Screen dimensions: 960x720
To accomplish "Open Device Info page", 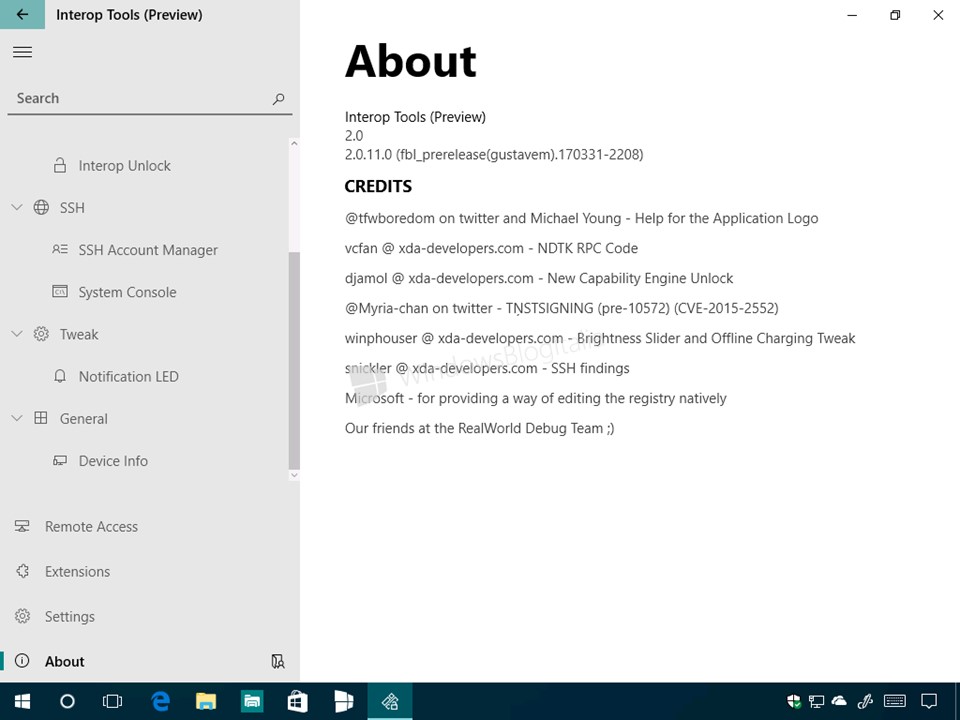I will 113,461.
